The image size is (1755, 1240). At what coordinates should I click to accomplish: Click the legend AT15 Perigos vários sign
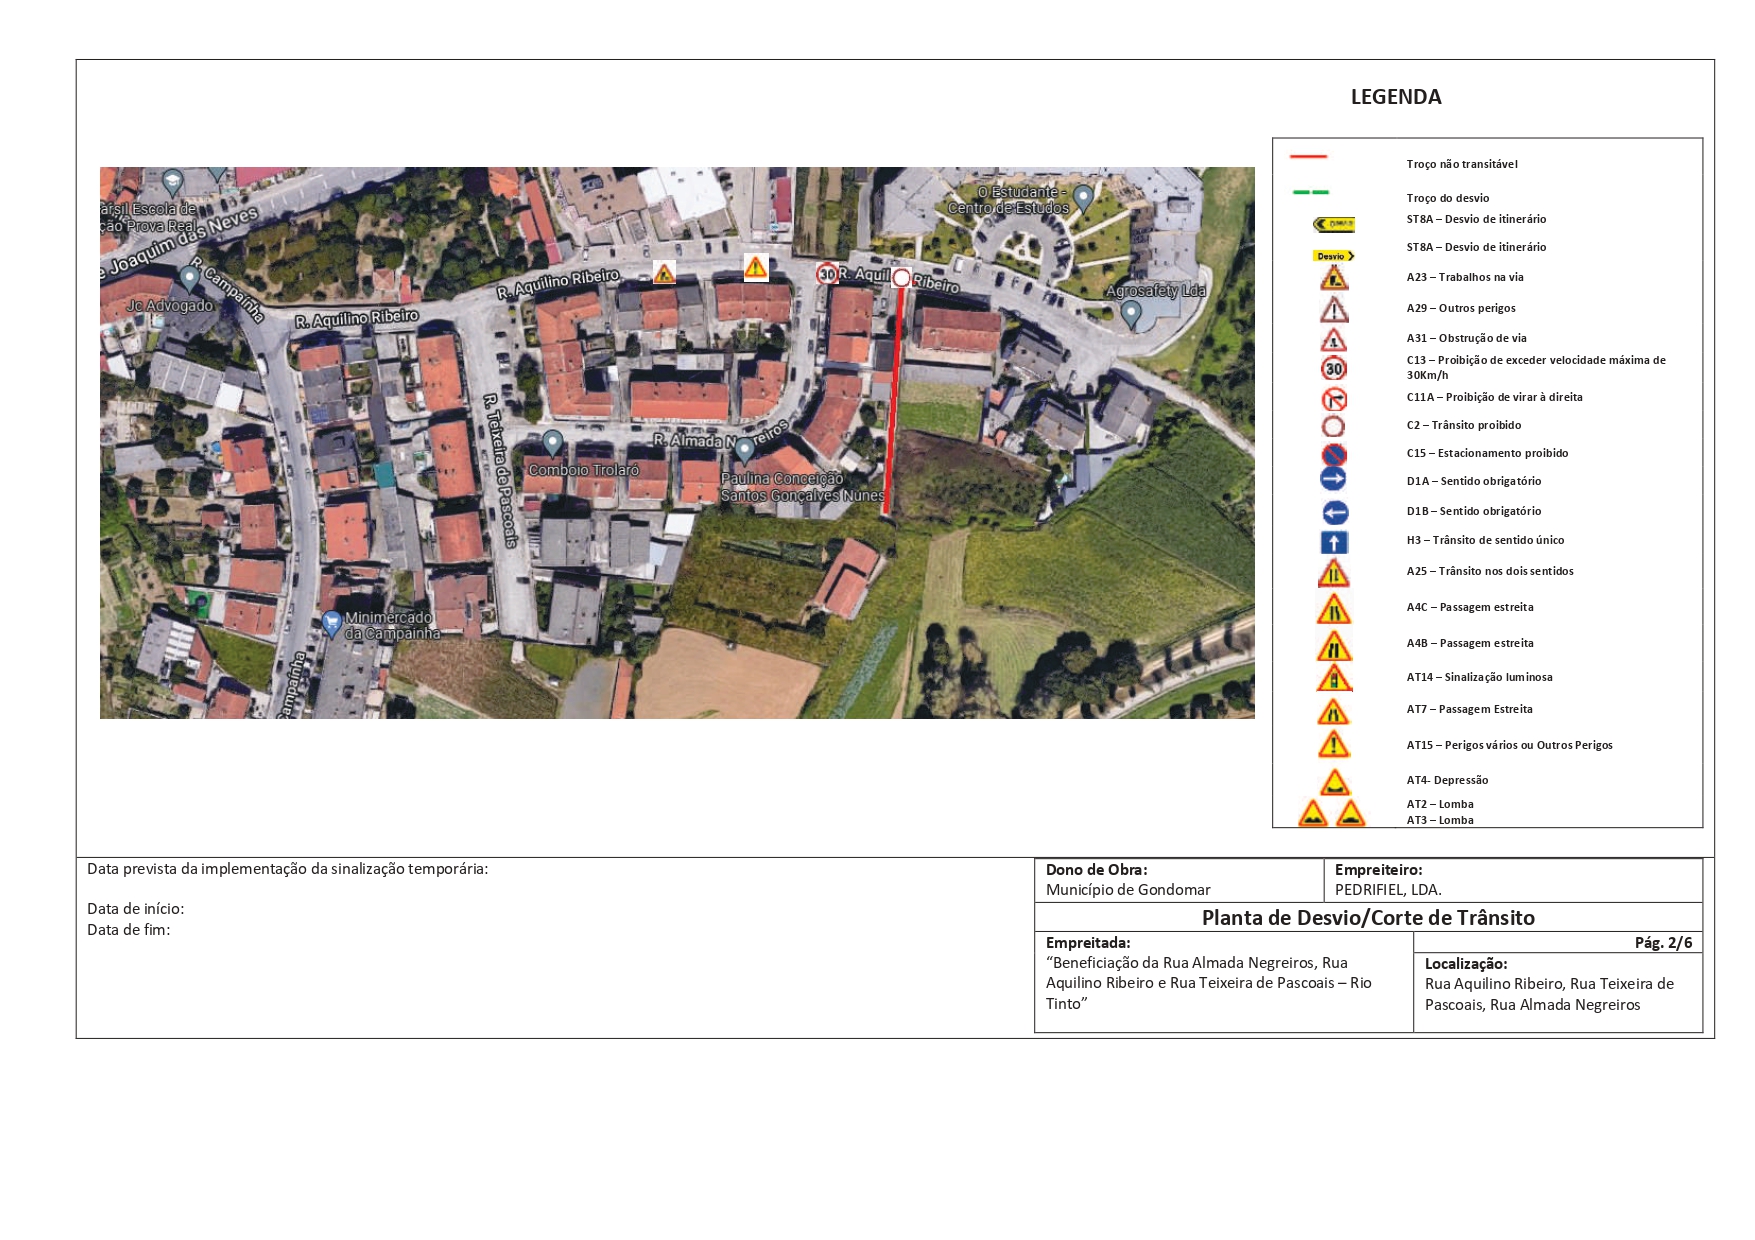[x=1334, y=745]
